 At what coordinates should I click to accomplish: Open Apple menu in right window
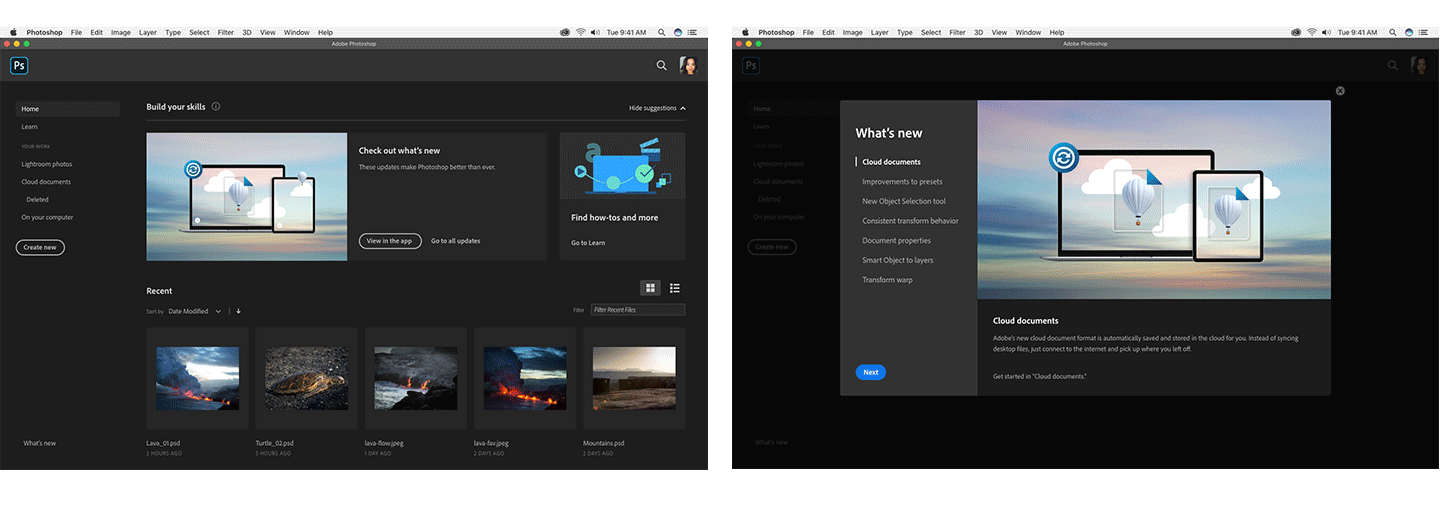pyautogui.click(x=745, y=32)
